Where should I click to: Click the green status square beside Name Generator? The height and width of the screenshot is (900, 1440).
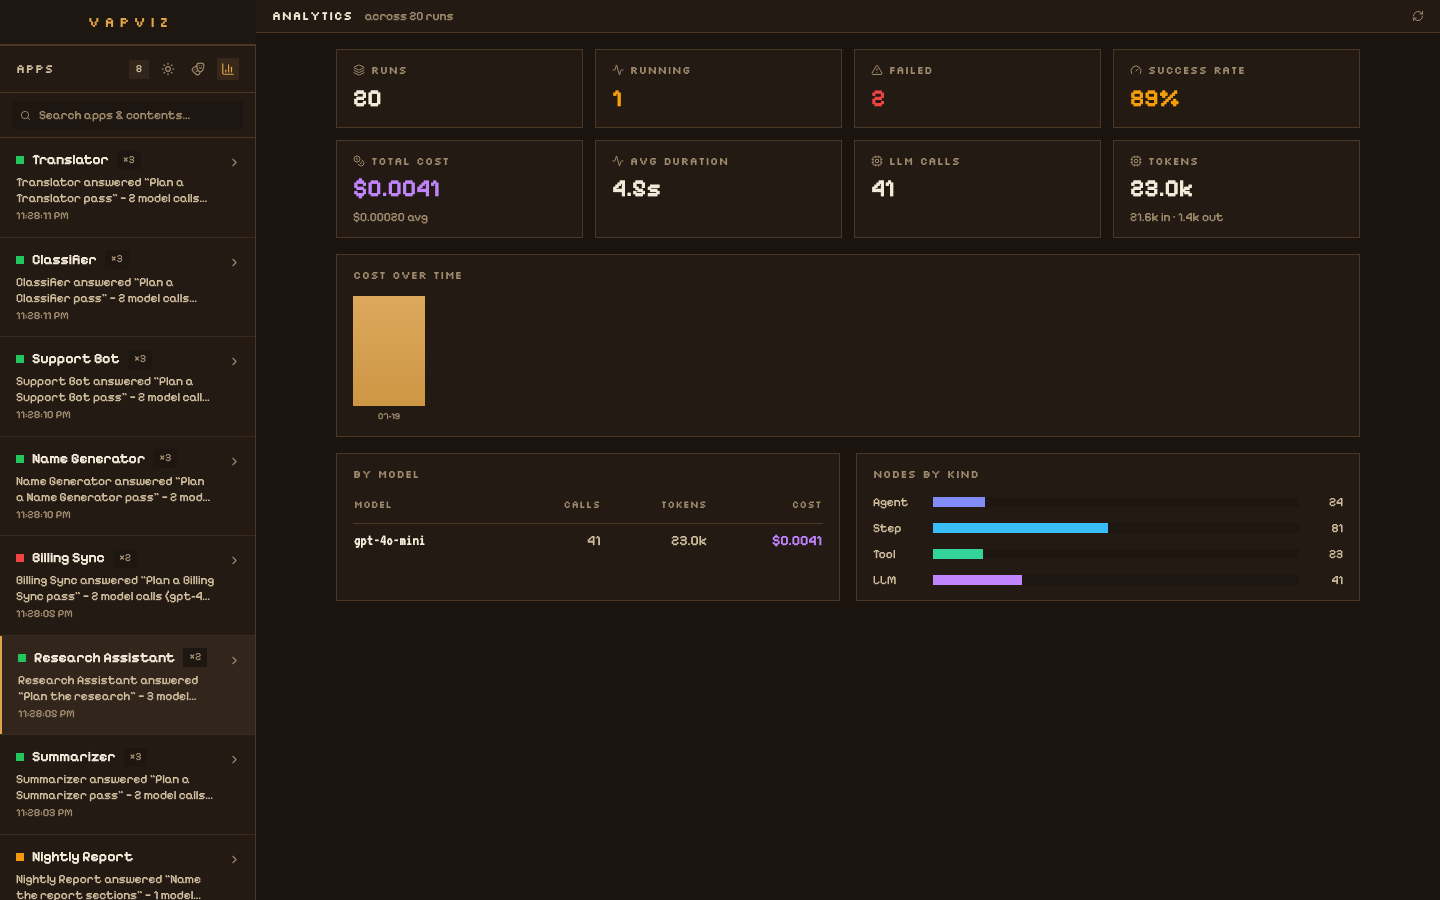click(x=20, y=459)
